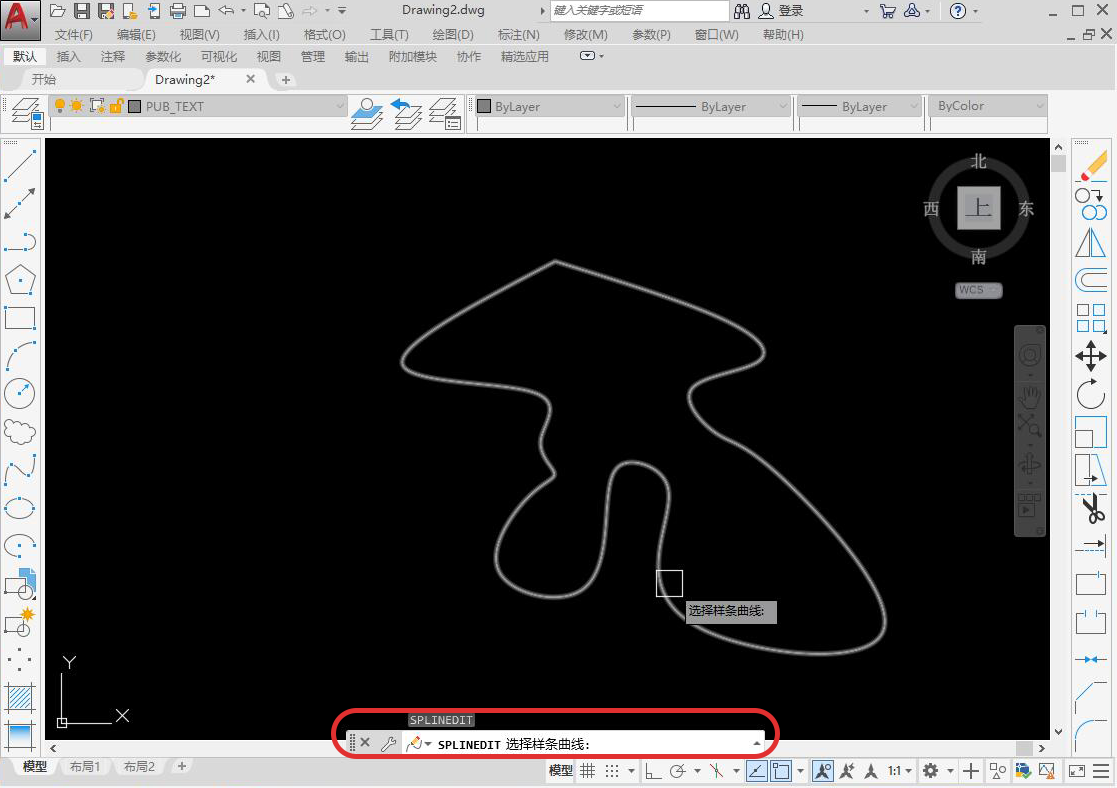This screenshot has height=788, width=1117.
Task: Select the Circle tool
Action: [x=20, y=393]
